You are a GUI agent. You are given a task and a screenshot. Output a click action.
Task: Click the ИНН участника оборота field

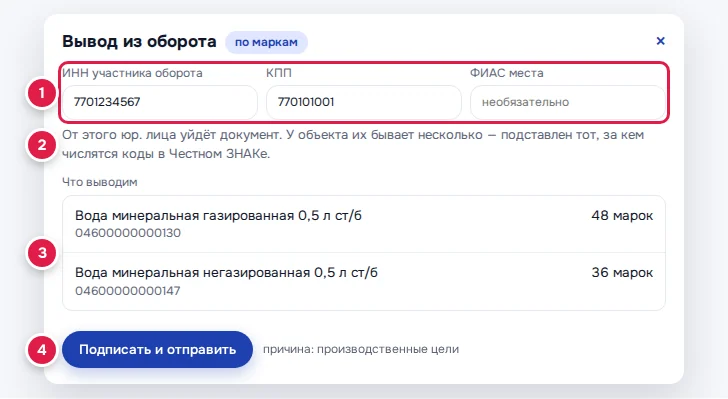pos(160,102)
